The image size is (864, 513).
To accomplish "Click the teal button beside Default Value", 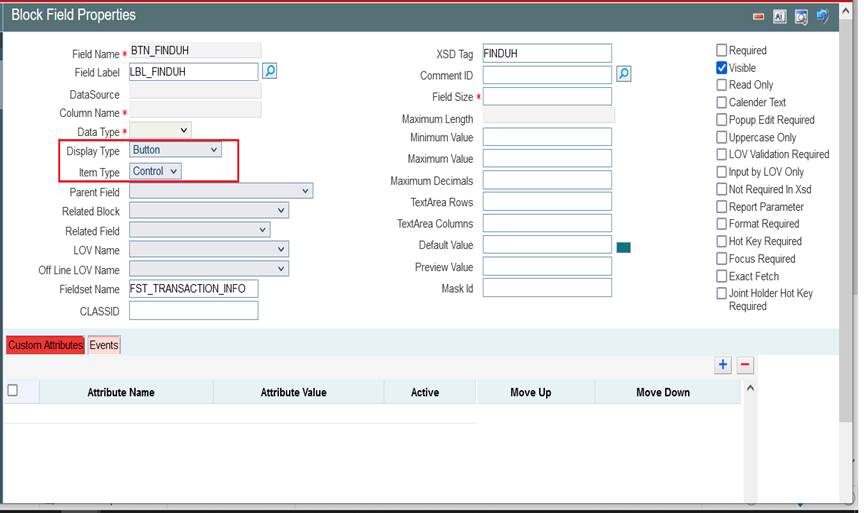I will coord(623,247).
